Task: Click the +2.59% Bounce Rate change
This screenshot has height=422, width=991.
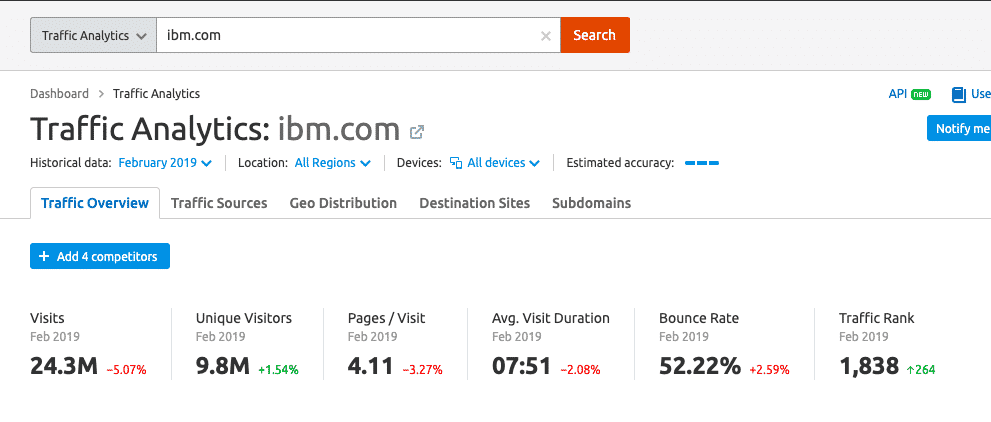Action: click(x=769, y=370)
